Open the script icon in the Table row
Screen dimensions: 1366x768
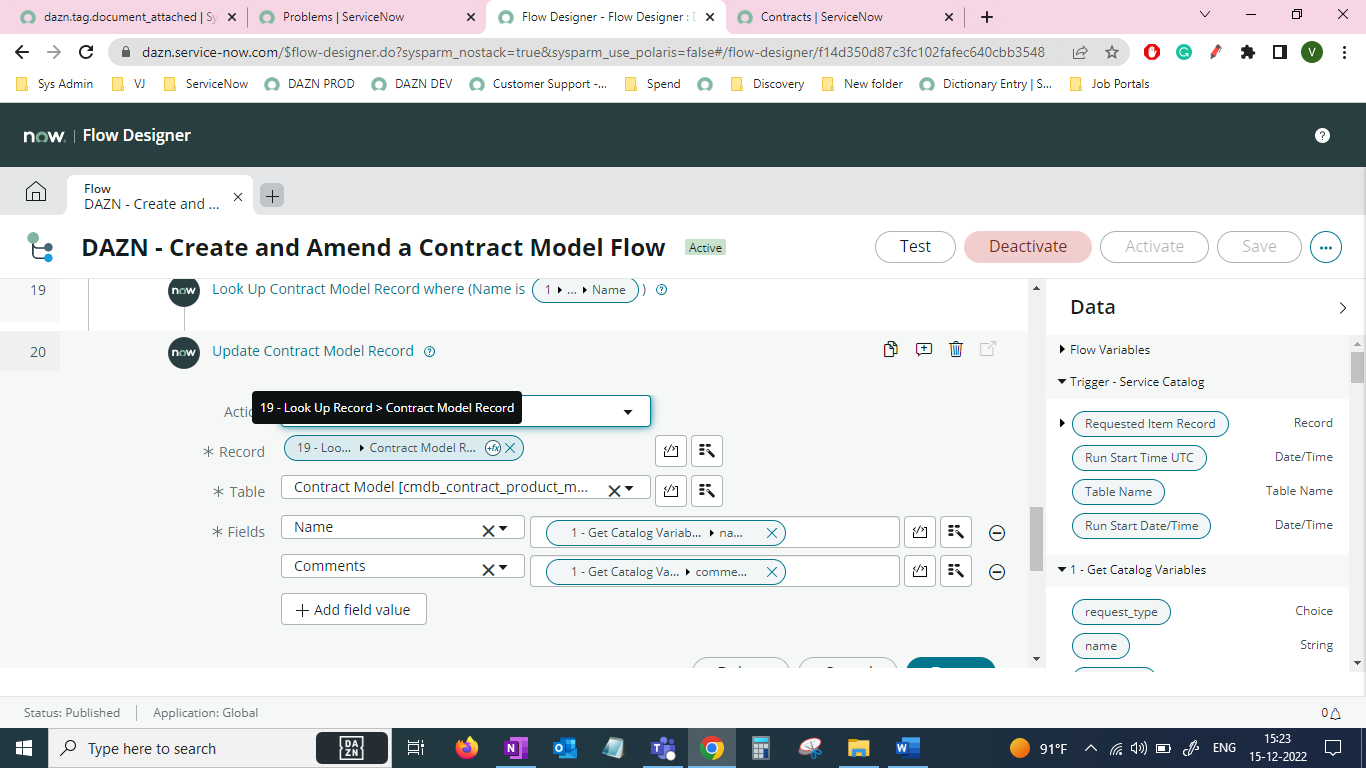[x=671, y=491]
